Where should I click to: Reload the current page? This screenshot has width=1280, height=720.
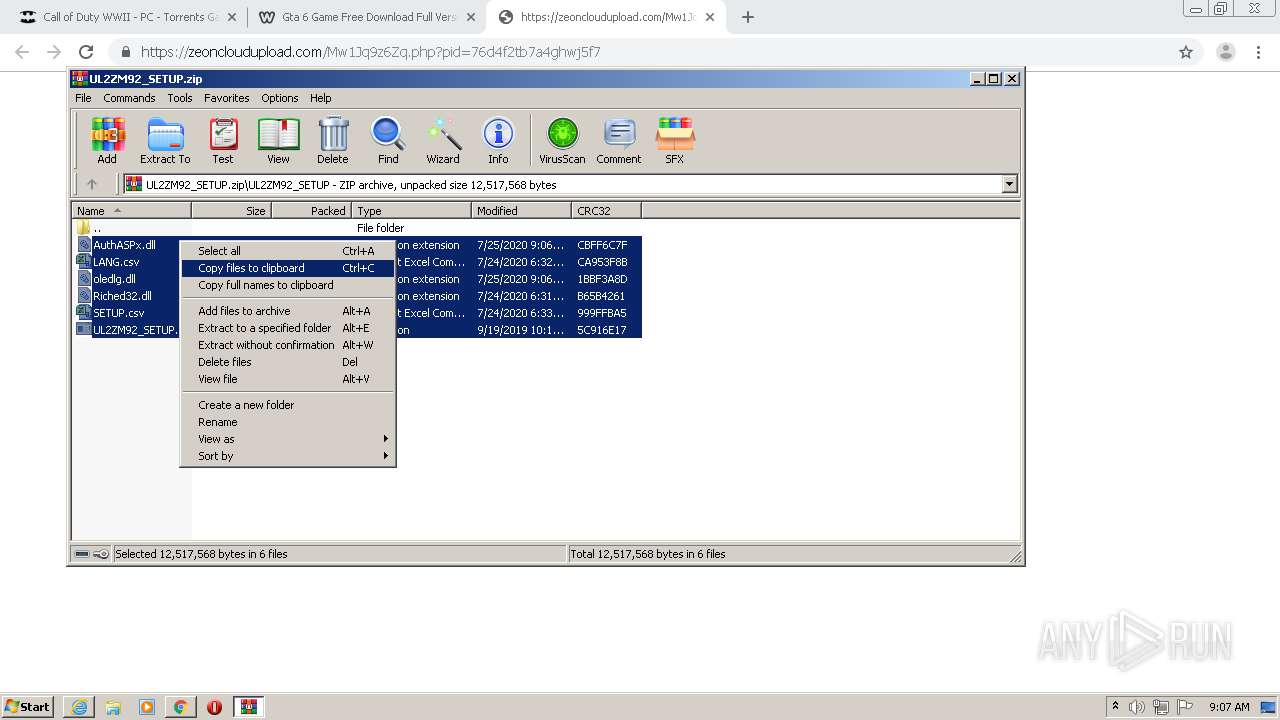coord(86,52)
